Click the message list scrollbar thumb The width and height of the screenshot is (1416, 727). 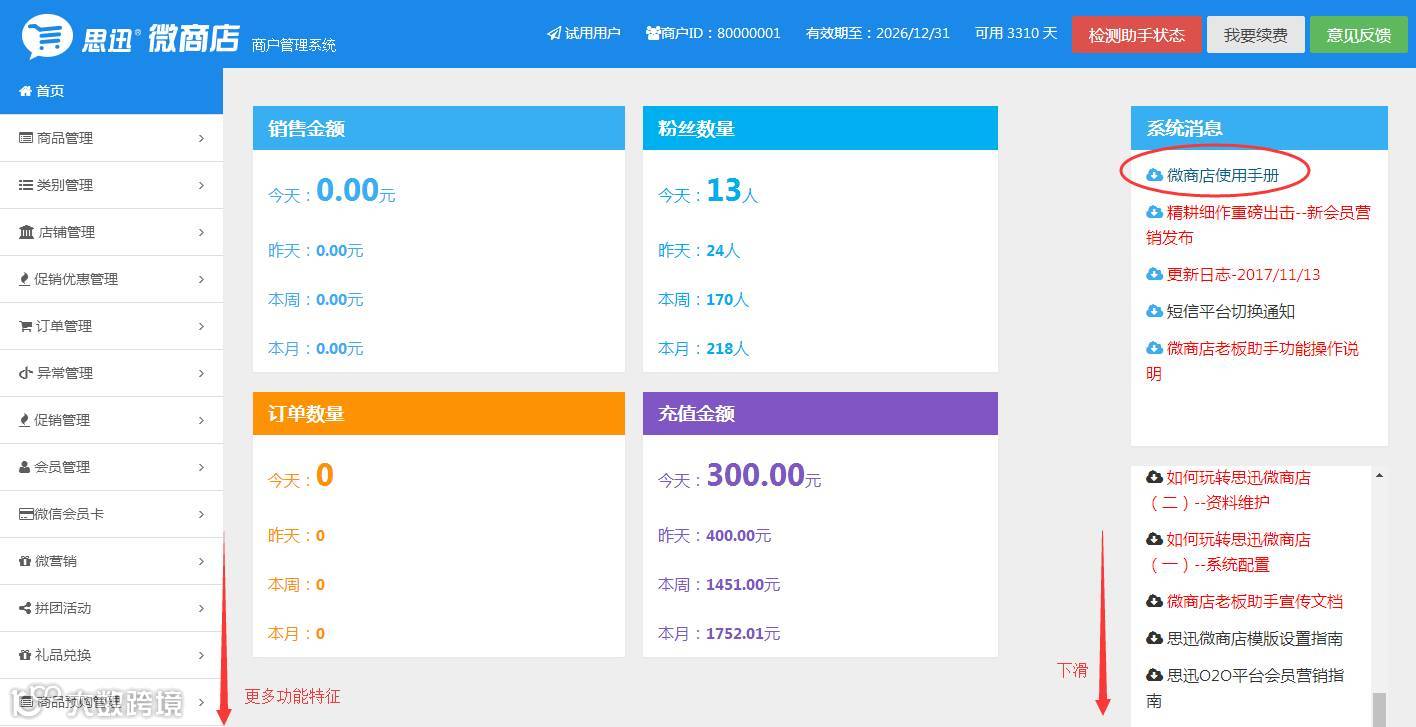coord(1380,709)
